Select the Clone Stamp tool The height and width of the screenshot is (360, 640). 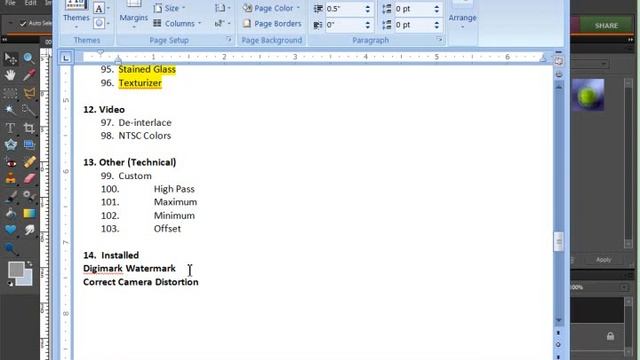(x=11, y=179)
